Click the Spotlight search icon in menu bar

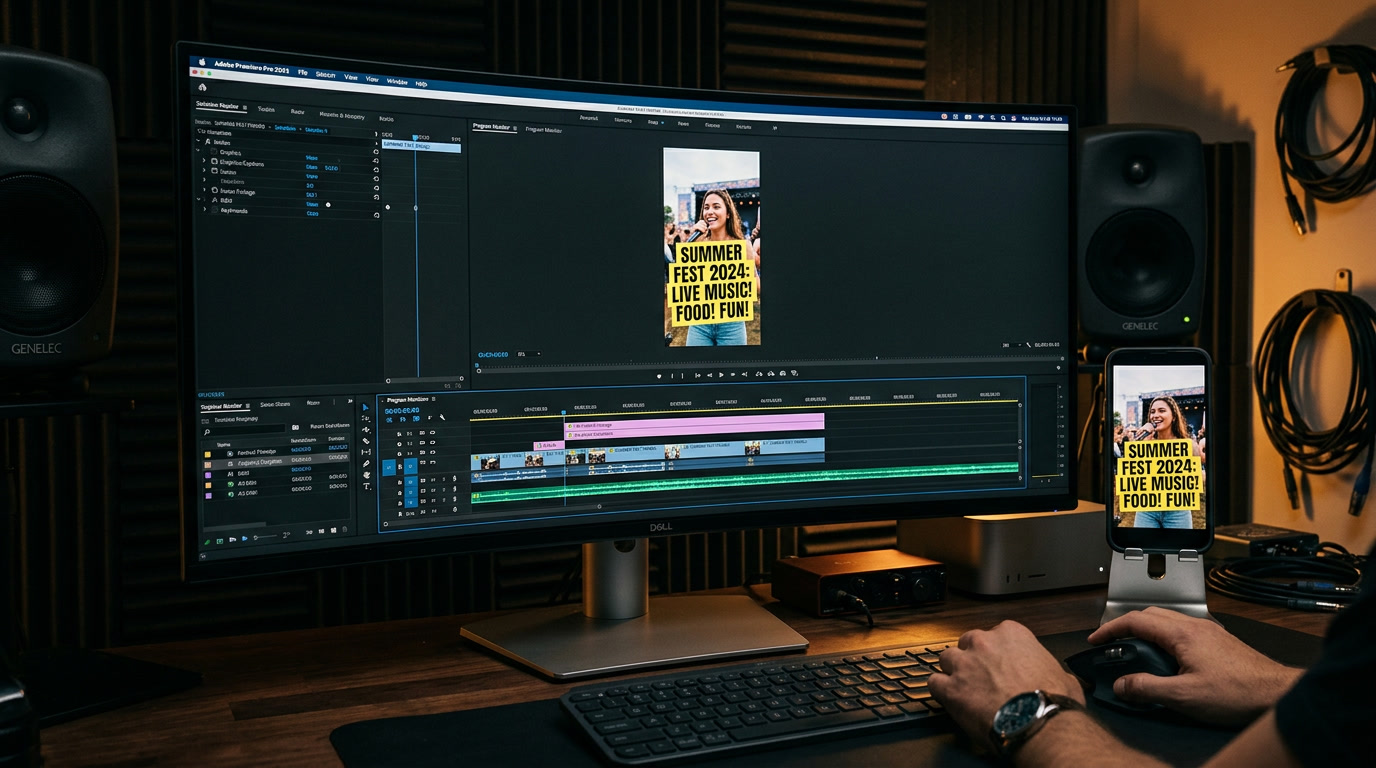pos(1003,118)
